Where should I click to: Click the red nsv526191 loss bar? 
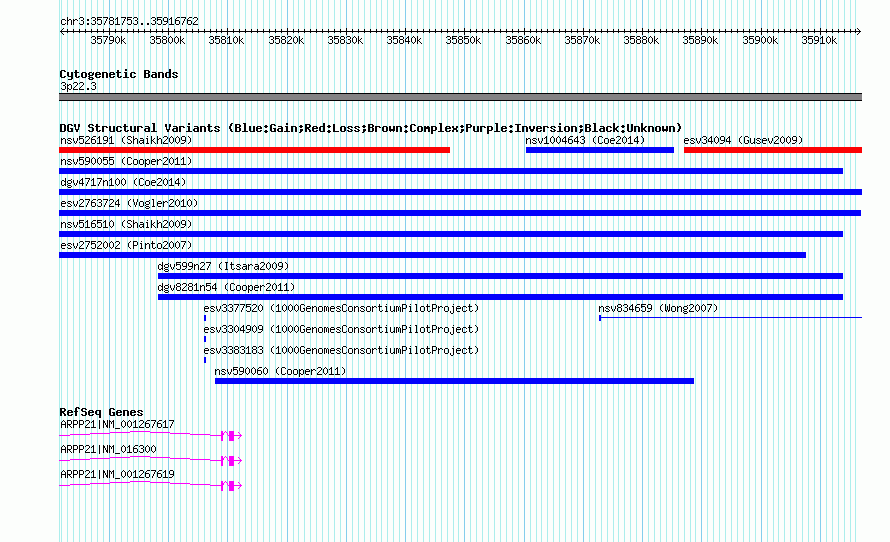tap(254, 150)
